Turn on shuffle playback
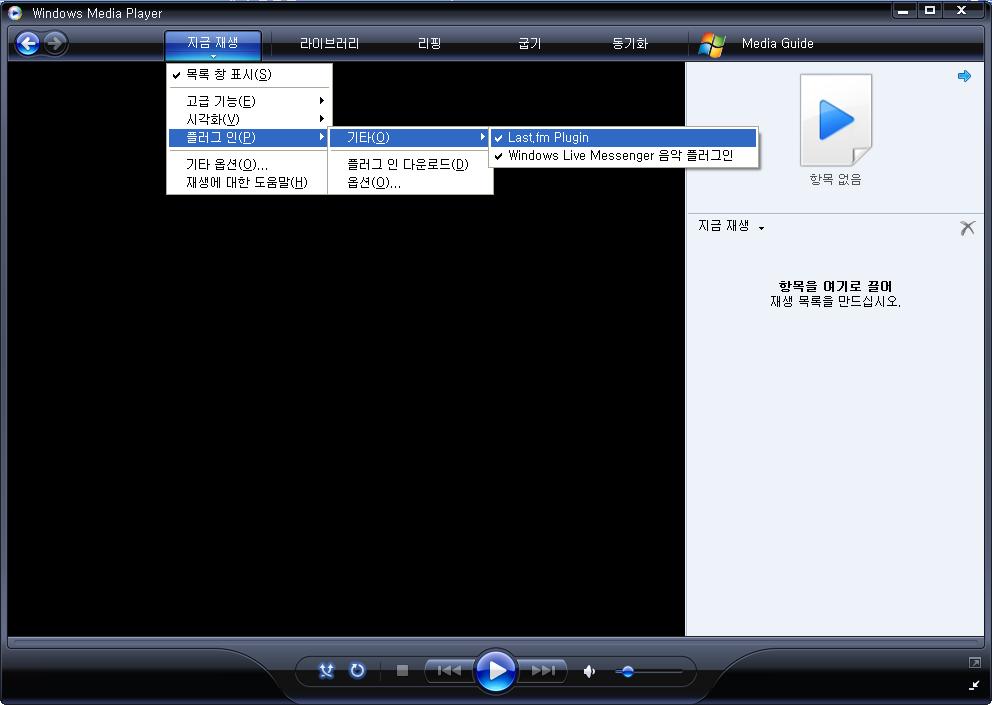This screenshot has width=992, height=705. 326,670
